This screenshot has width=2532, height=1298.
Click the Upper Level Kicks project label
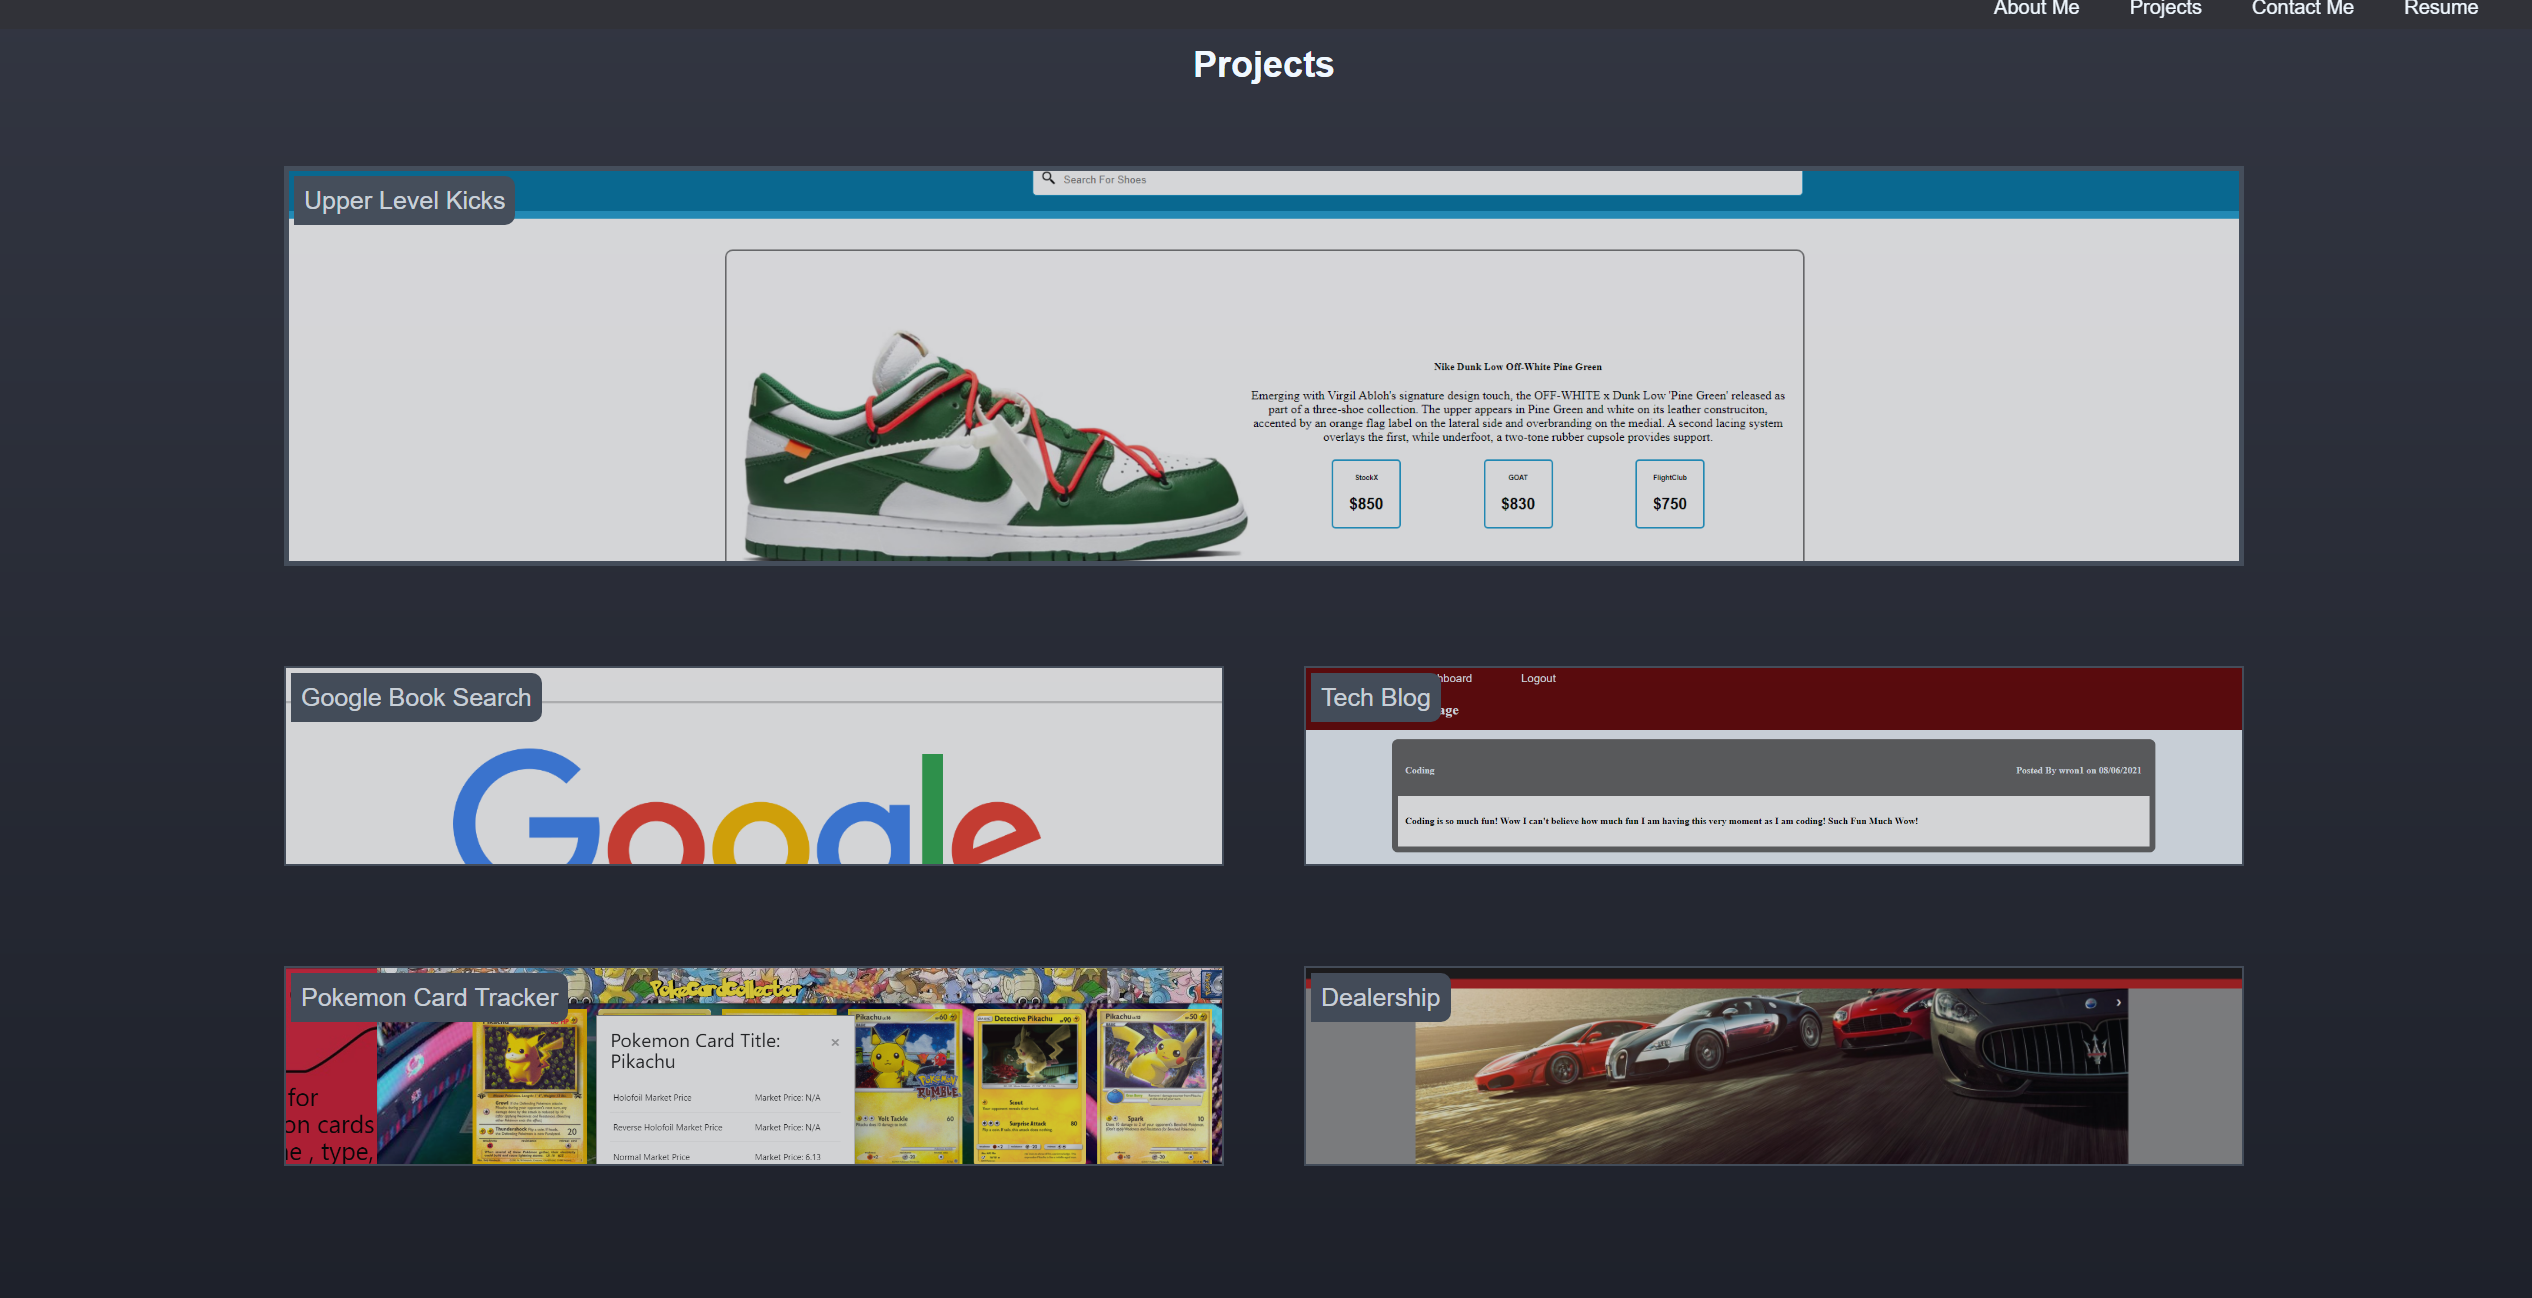pos(404,201)
